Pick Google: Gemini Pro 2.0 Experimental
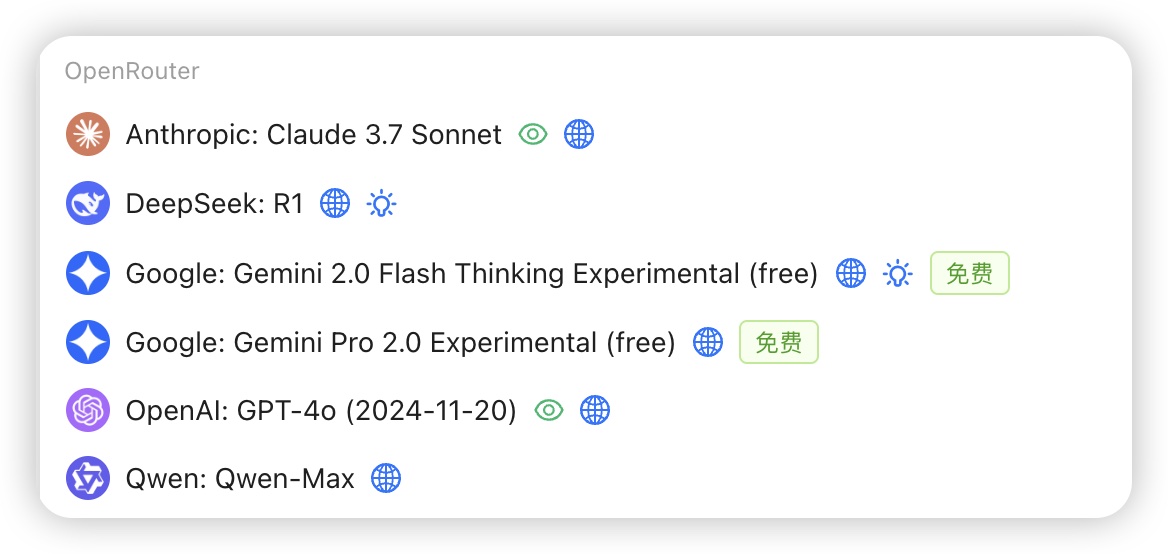 [401, 343]
